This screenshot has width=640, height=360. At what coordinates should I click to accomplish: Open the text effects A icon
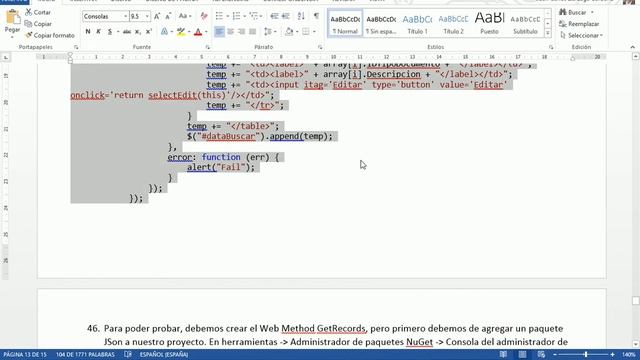tap(164, 31)
